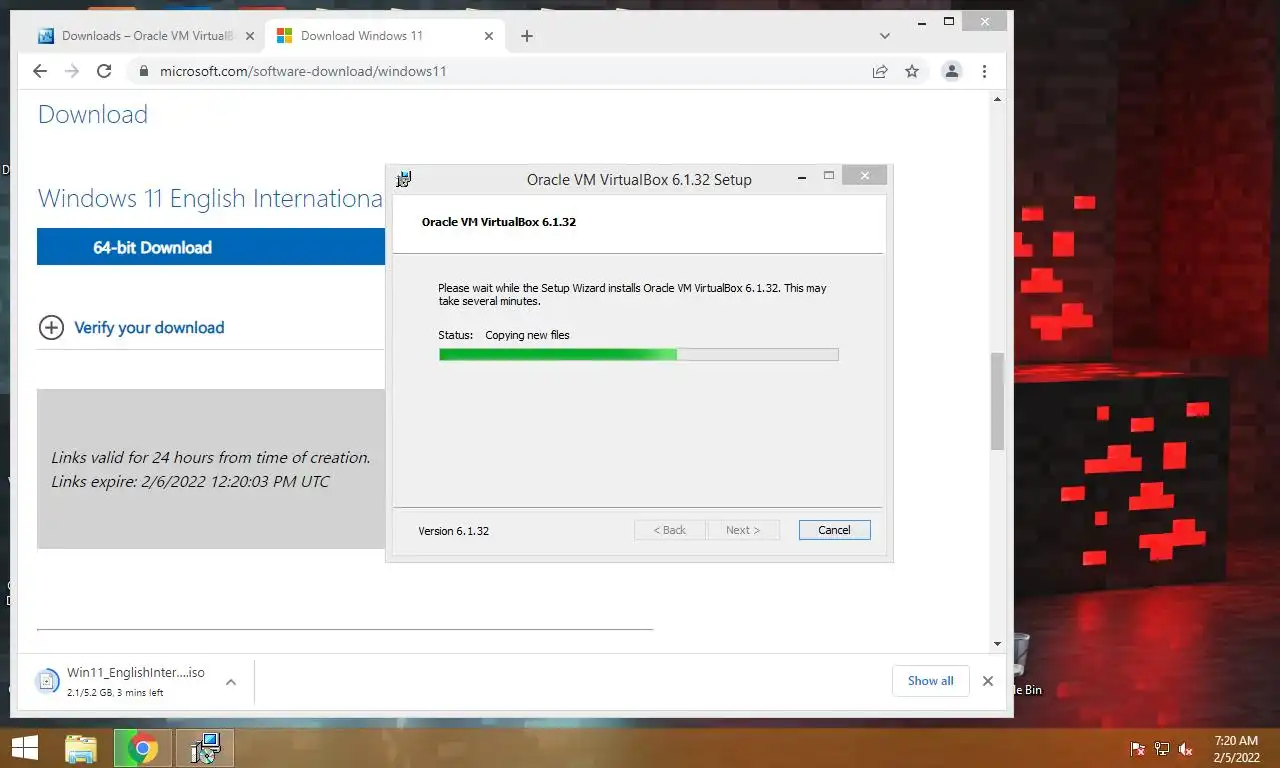Click the scrollbar up arrow
The image size is (1280, 768).
click(x=997, y=100)
